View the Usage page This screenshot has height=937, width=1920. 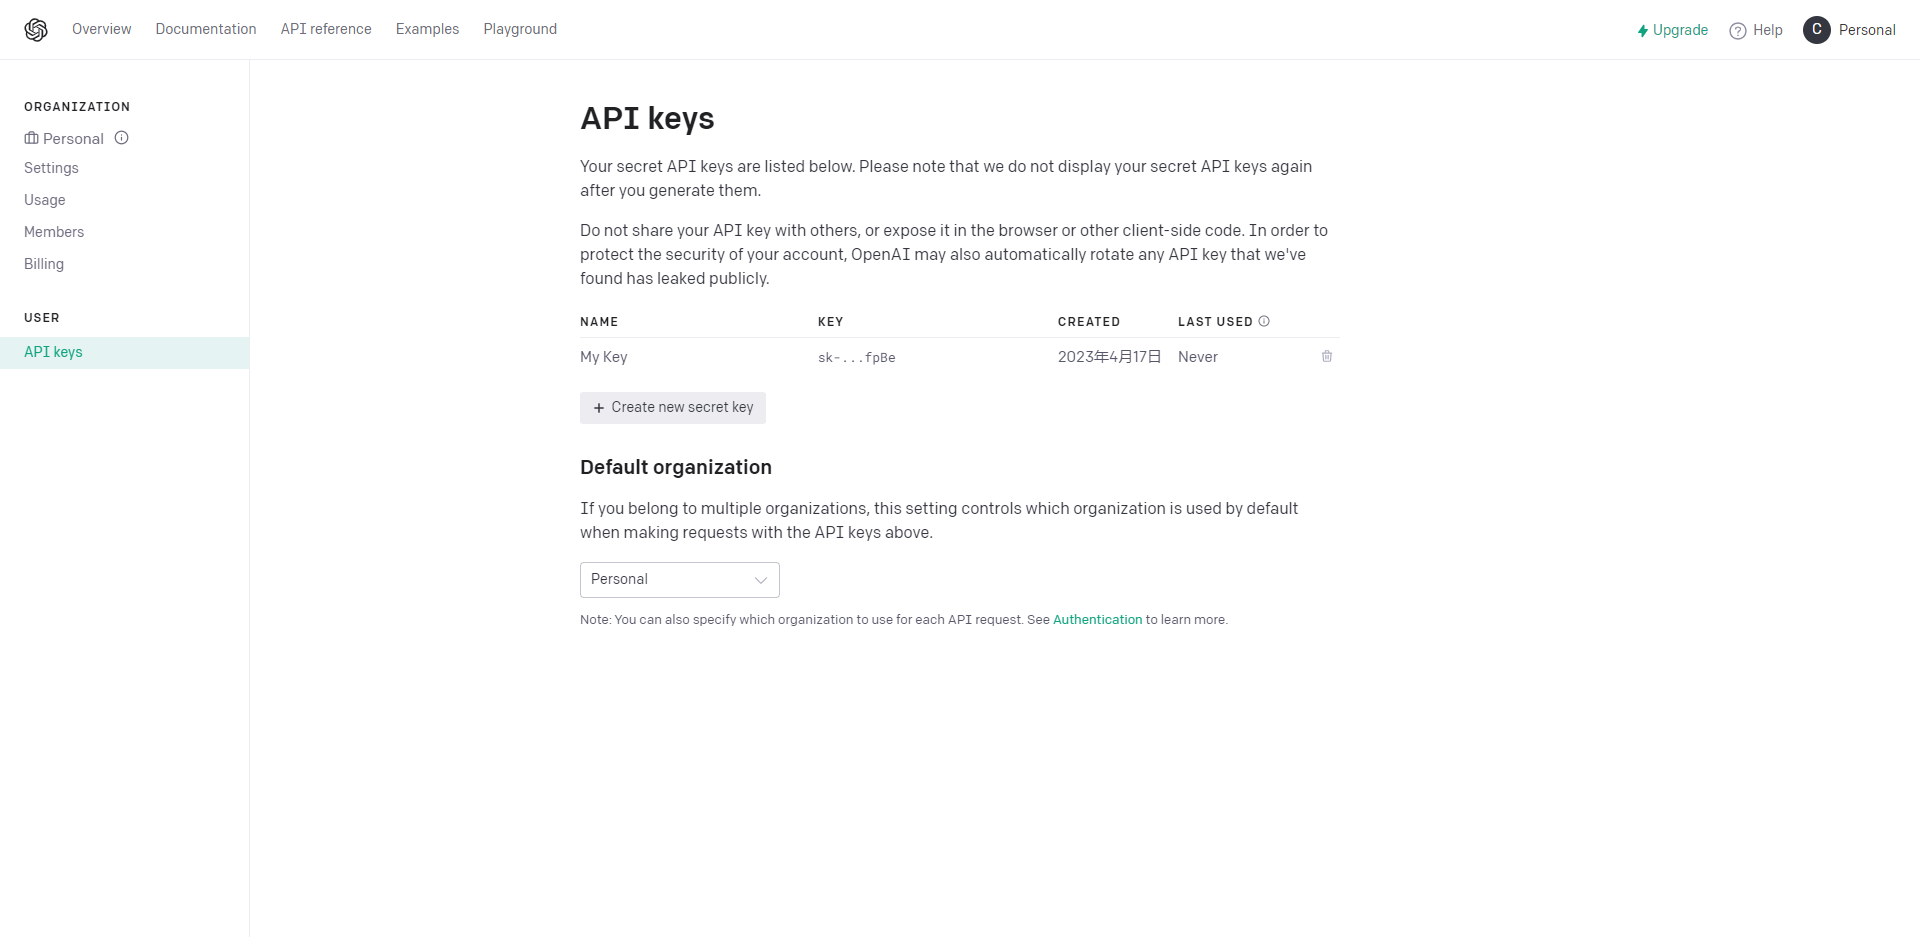(x=45, y=200)
